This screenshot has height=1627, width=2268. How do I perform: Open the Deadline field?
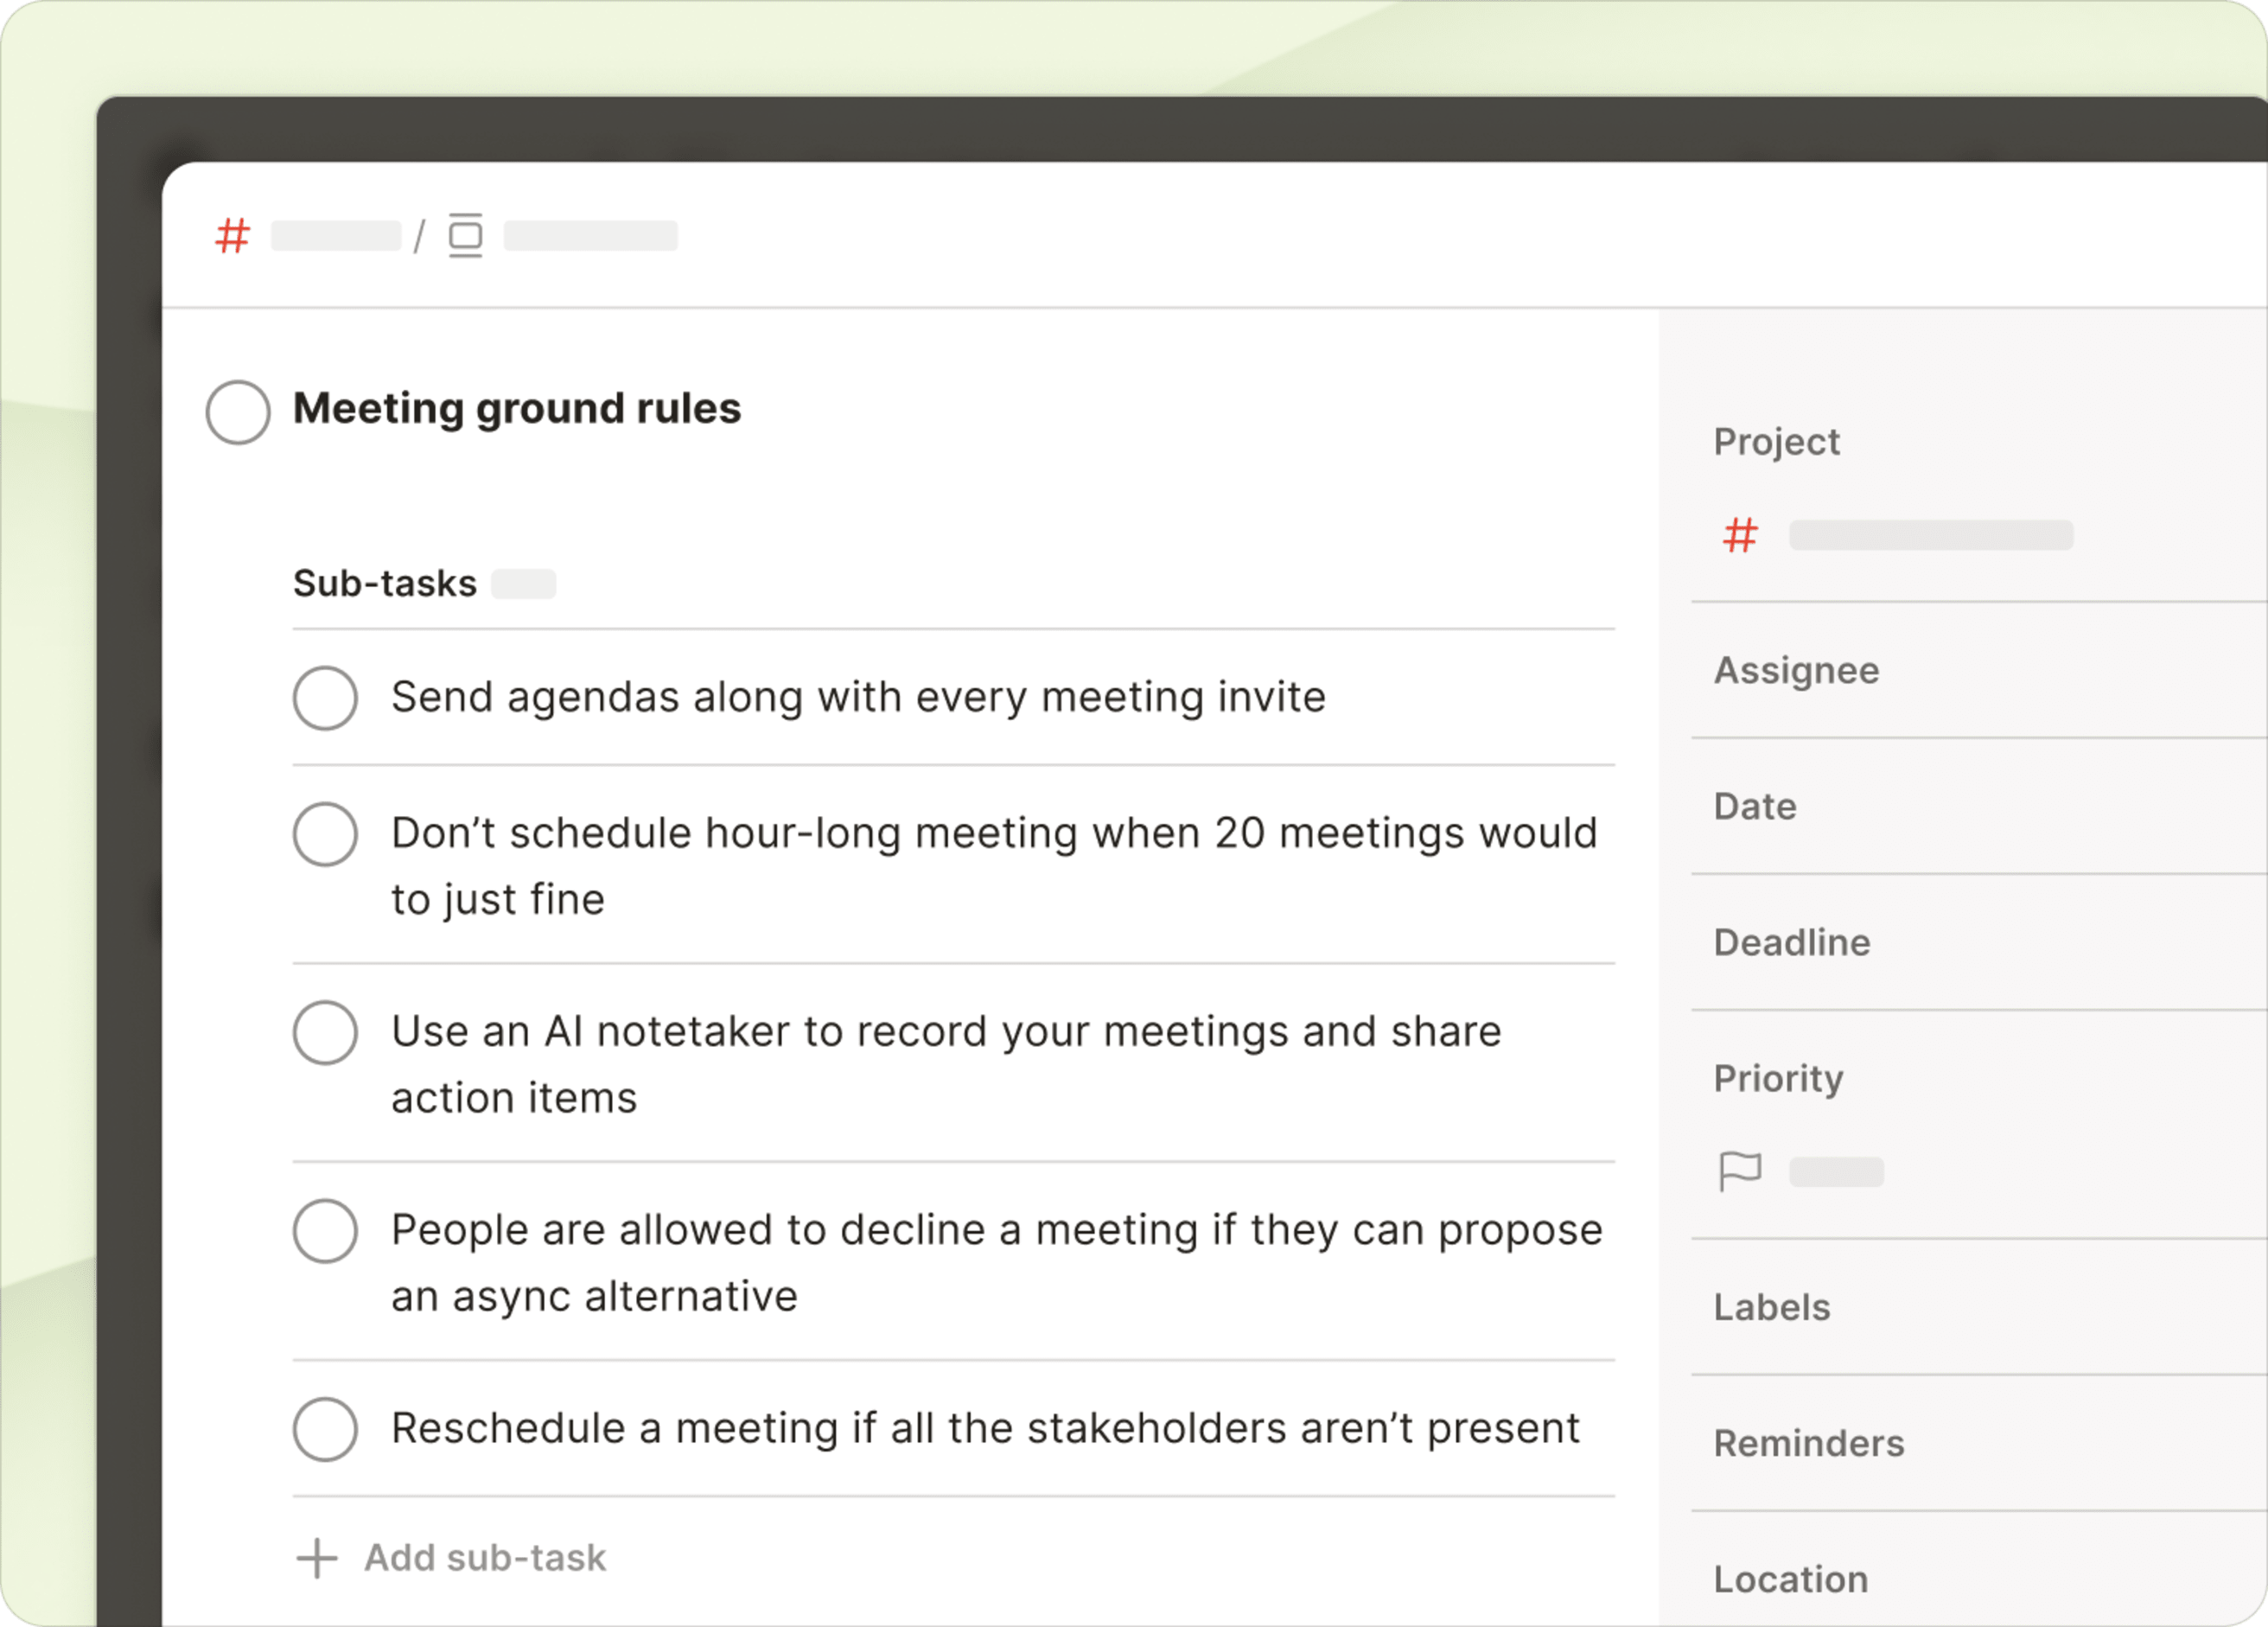(1792, 942)
